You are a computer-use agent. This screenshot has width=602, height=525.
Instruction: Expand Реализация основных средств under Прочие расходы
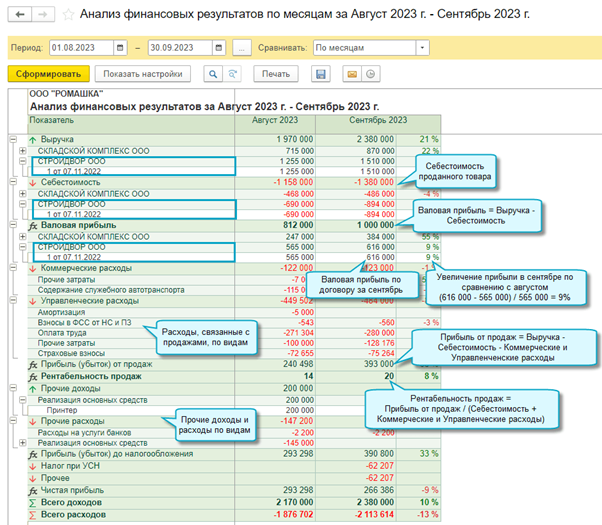click(x=23, y=443)
